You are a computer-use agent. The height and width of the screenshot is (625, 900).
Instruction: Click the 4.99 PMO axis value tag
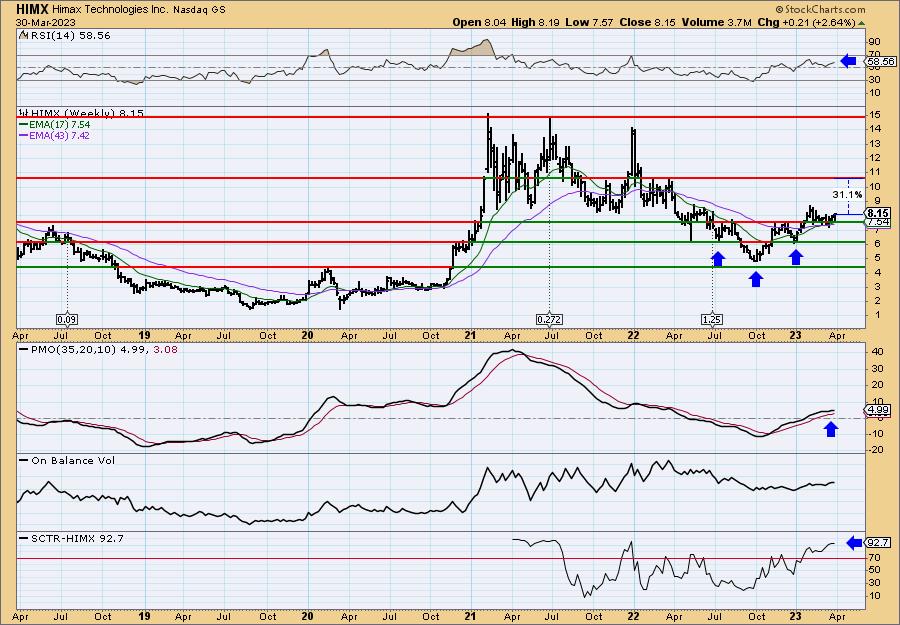pos(879,409)
